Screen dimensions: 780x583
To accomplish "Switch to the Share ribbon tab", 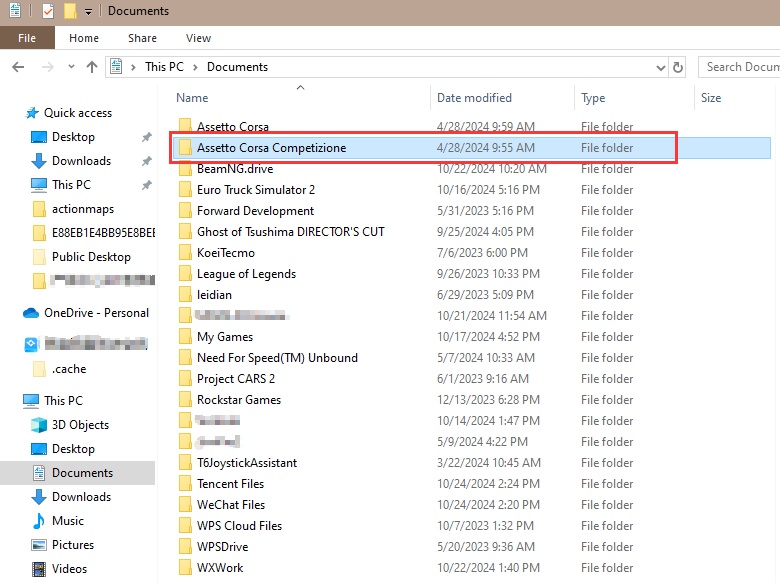I will point(142,38).
